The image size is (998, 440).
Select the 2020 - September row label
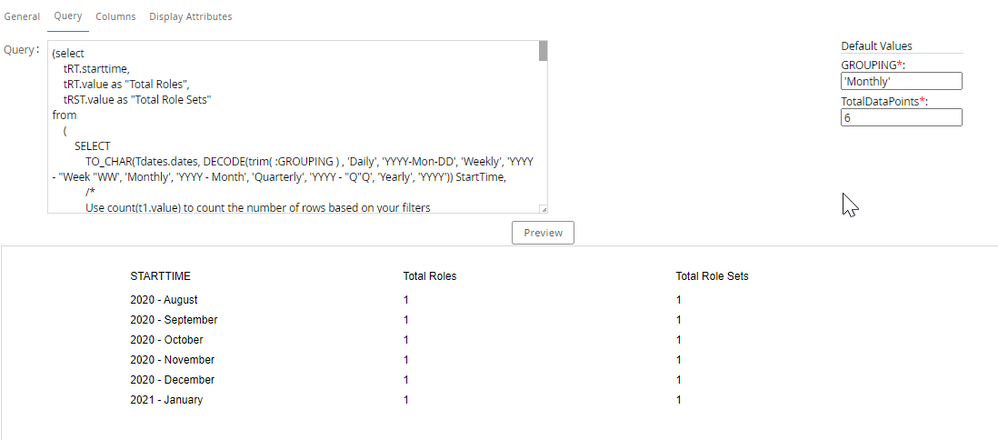[x=174, y=320]
